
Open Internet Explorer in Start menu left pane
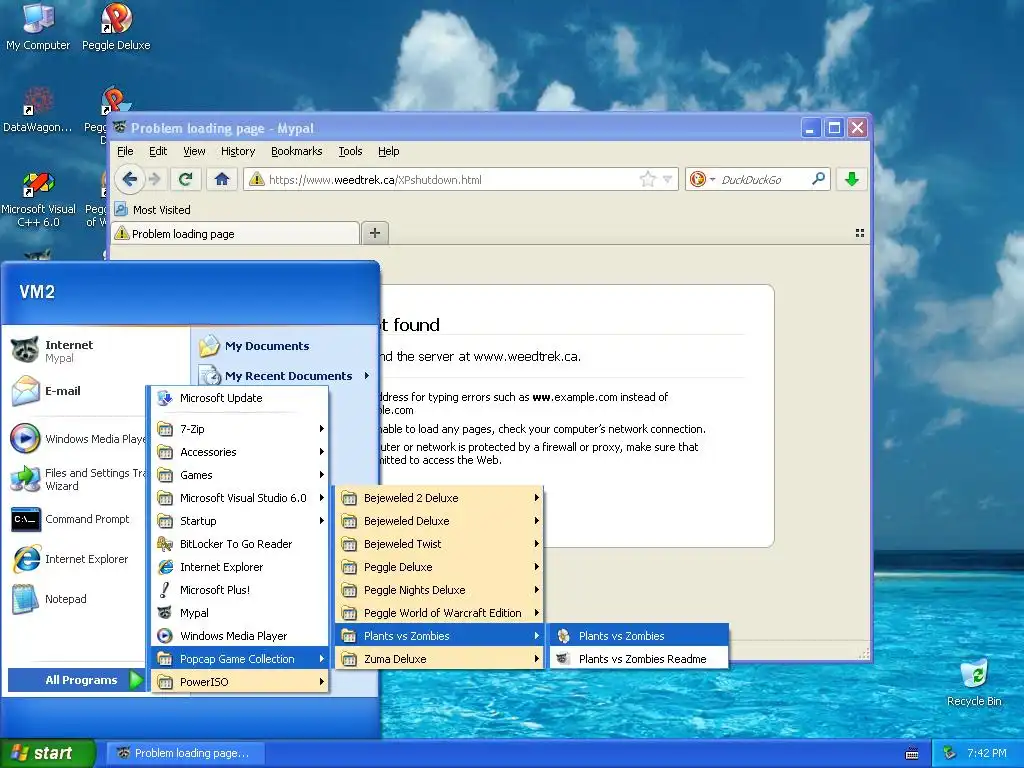pyautogui.click(x=77, y=559)
